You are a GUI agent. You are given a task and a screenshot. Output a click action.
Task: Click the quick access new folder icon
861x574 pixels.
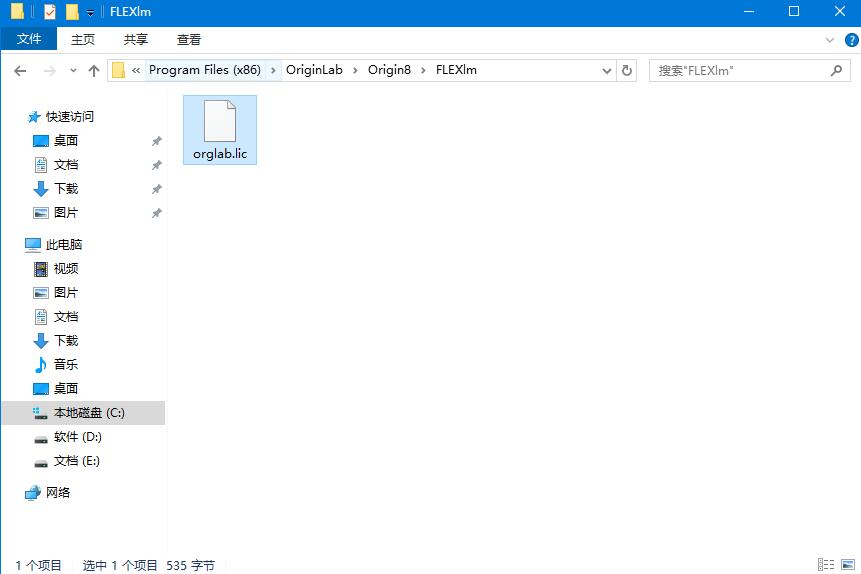(x=72, y=12)
